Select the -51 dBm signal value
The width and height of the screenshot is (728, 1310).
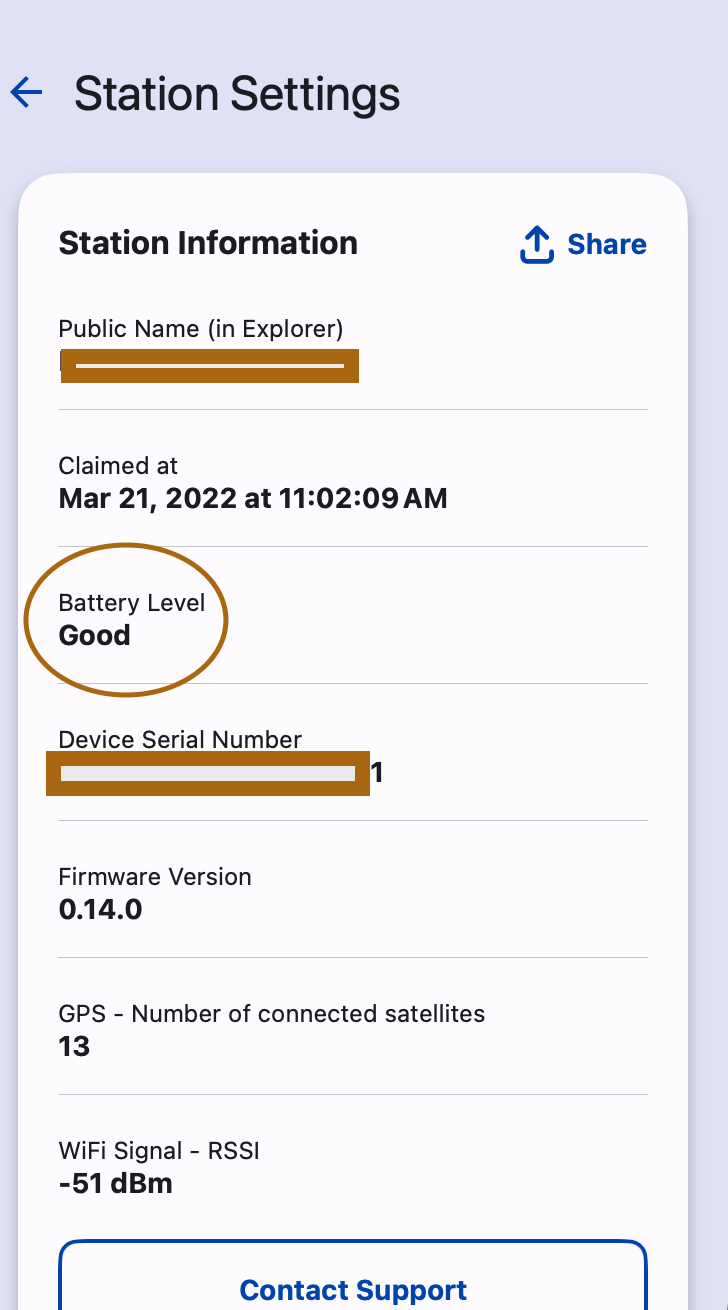[116, 1184]
